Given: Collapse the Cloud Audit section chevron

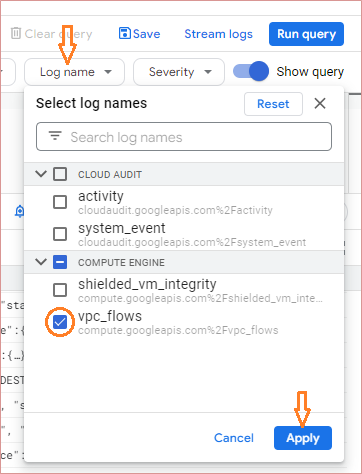Looking at the screenshot, I should click(x=41, y=174).
